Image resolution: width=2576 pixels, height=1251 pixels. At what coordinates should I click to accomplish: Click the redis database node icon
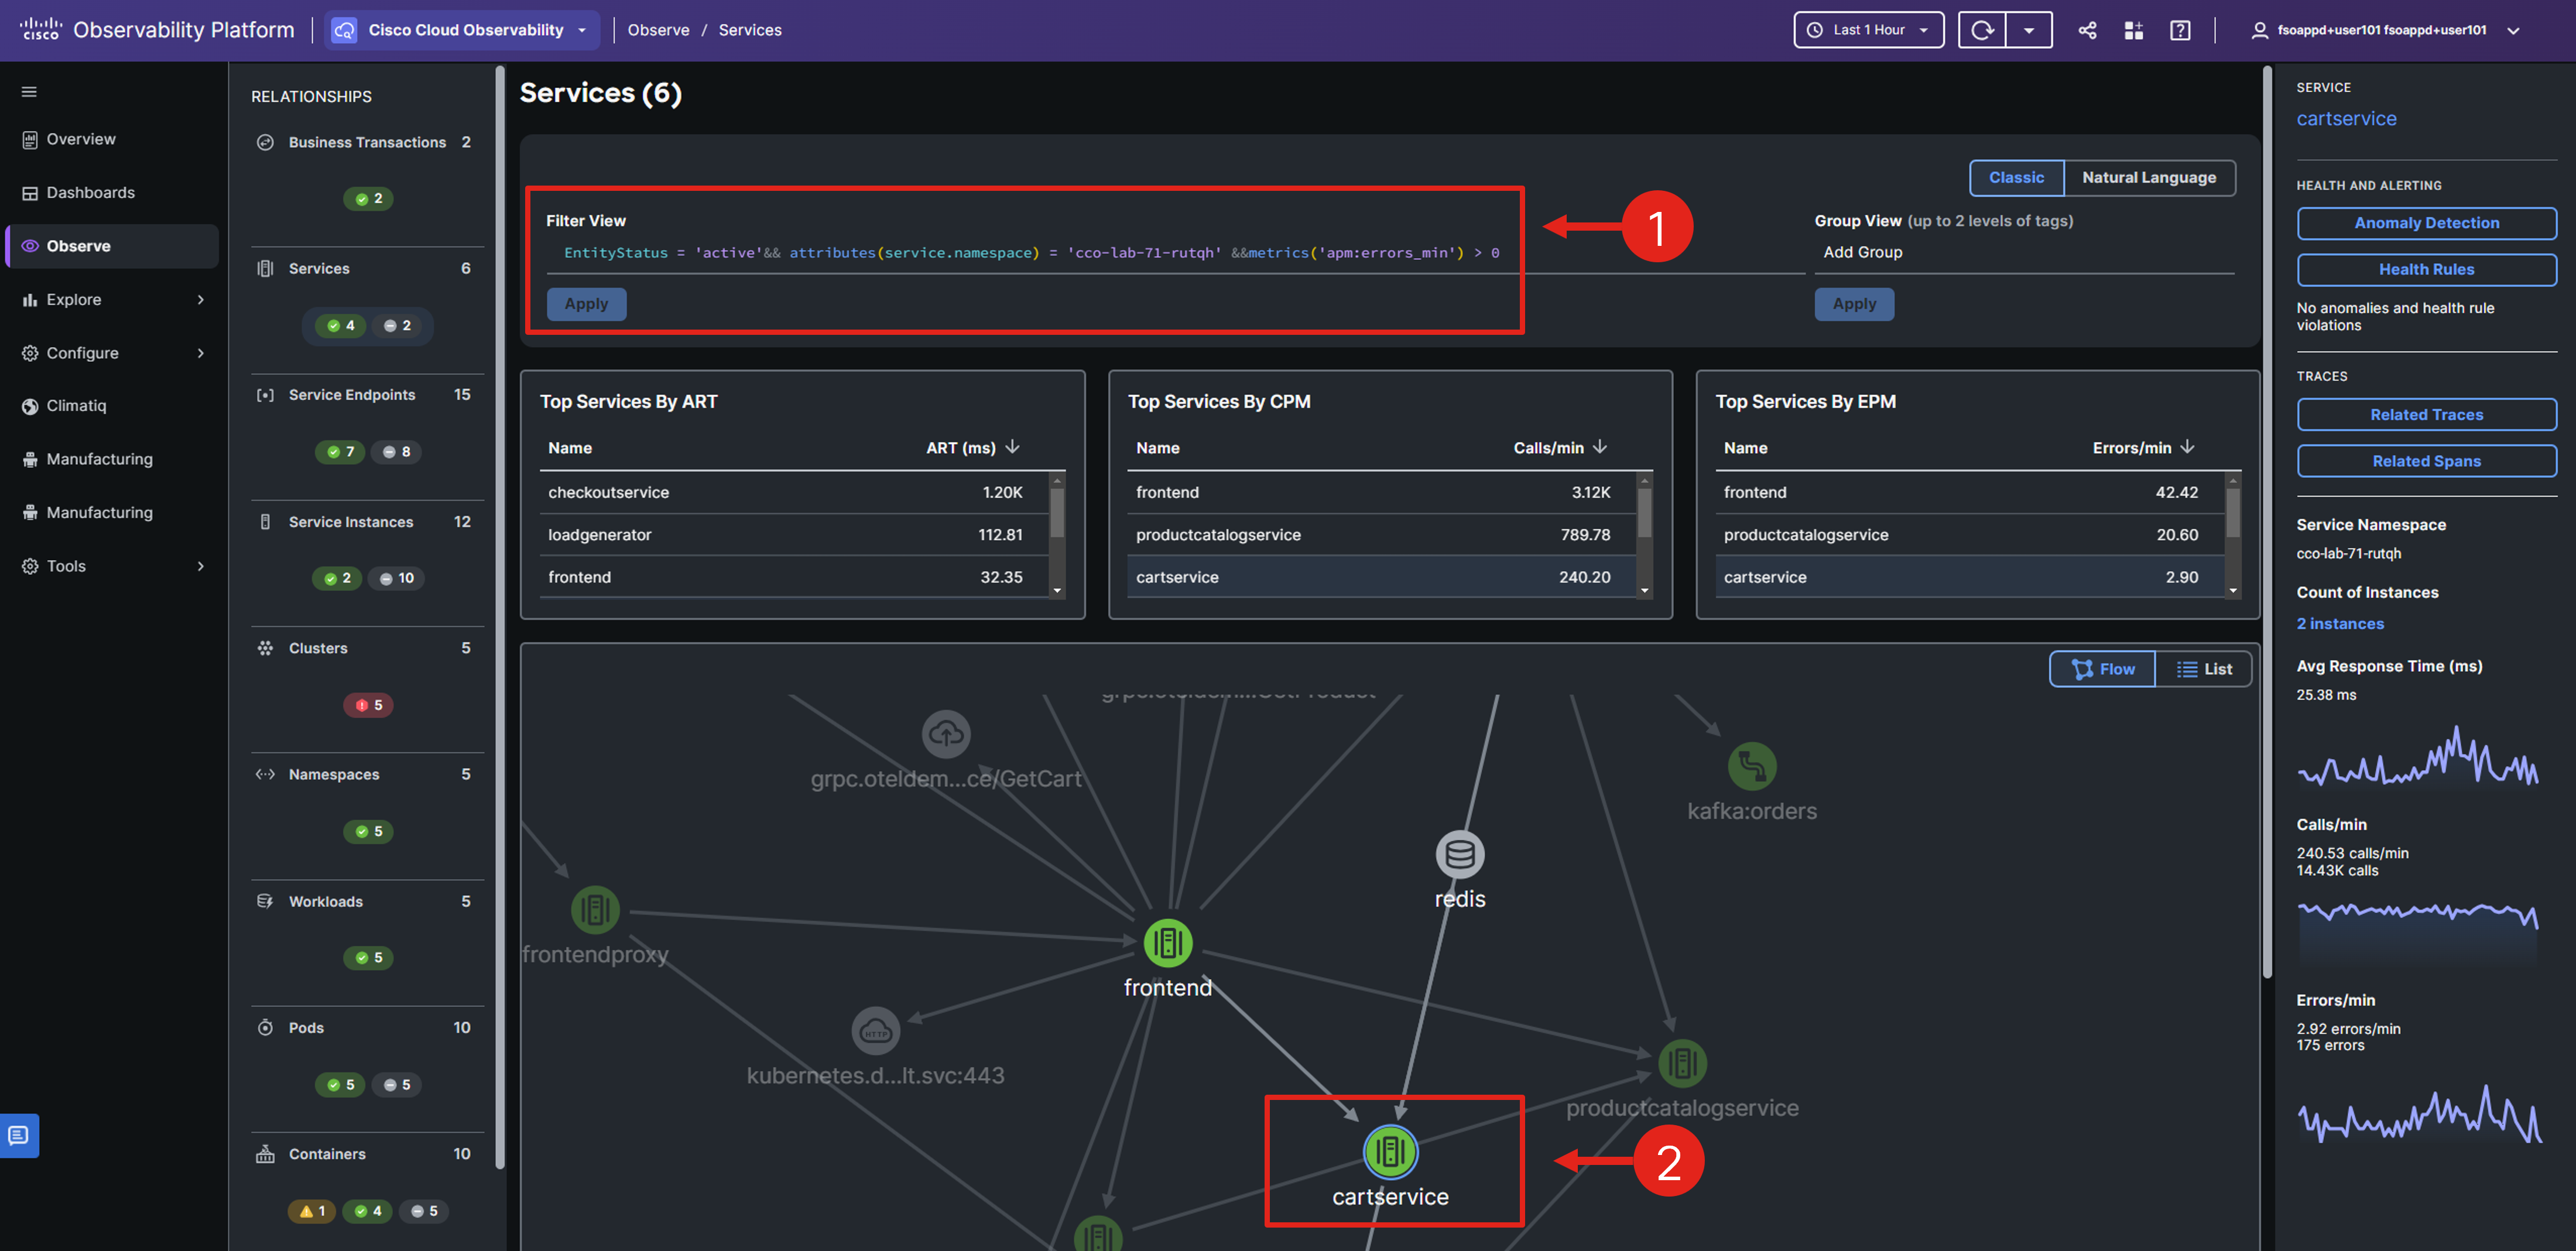pos(1460,854)
